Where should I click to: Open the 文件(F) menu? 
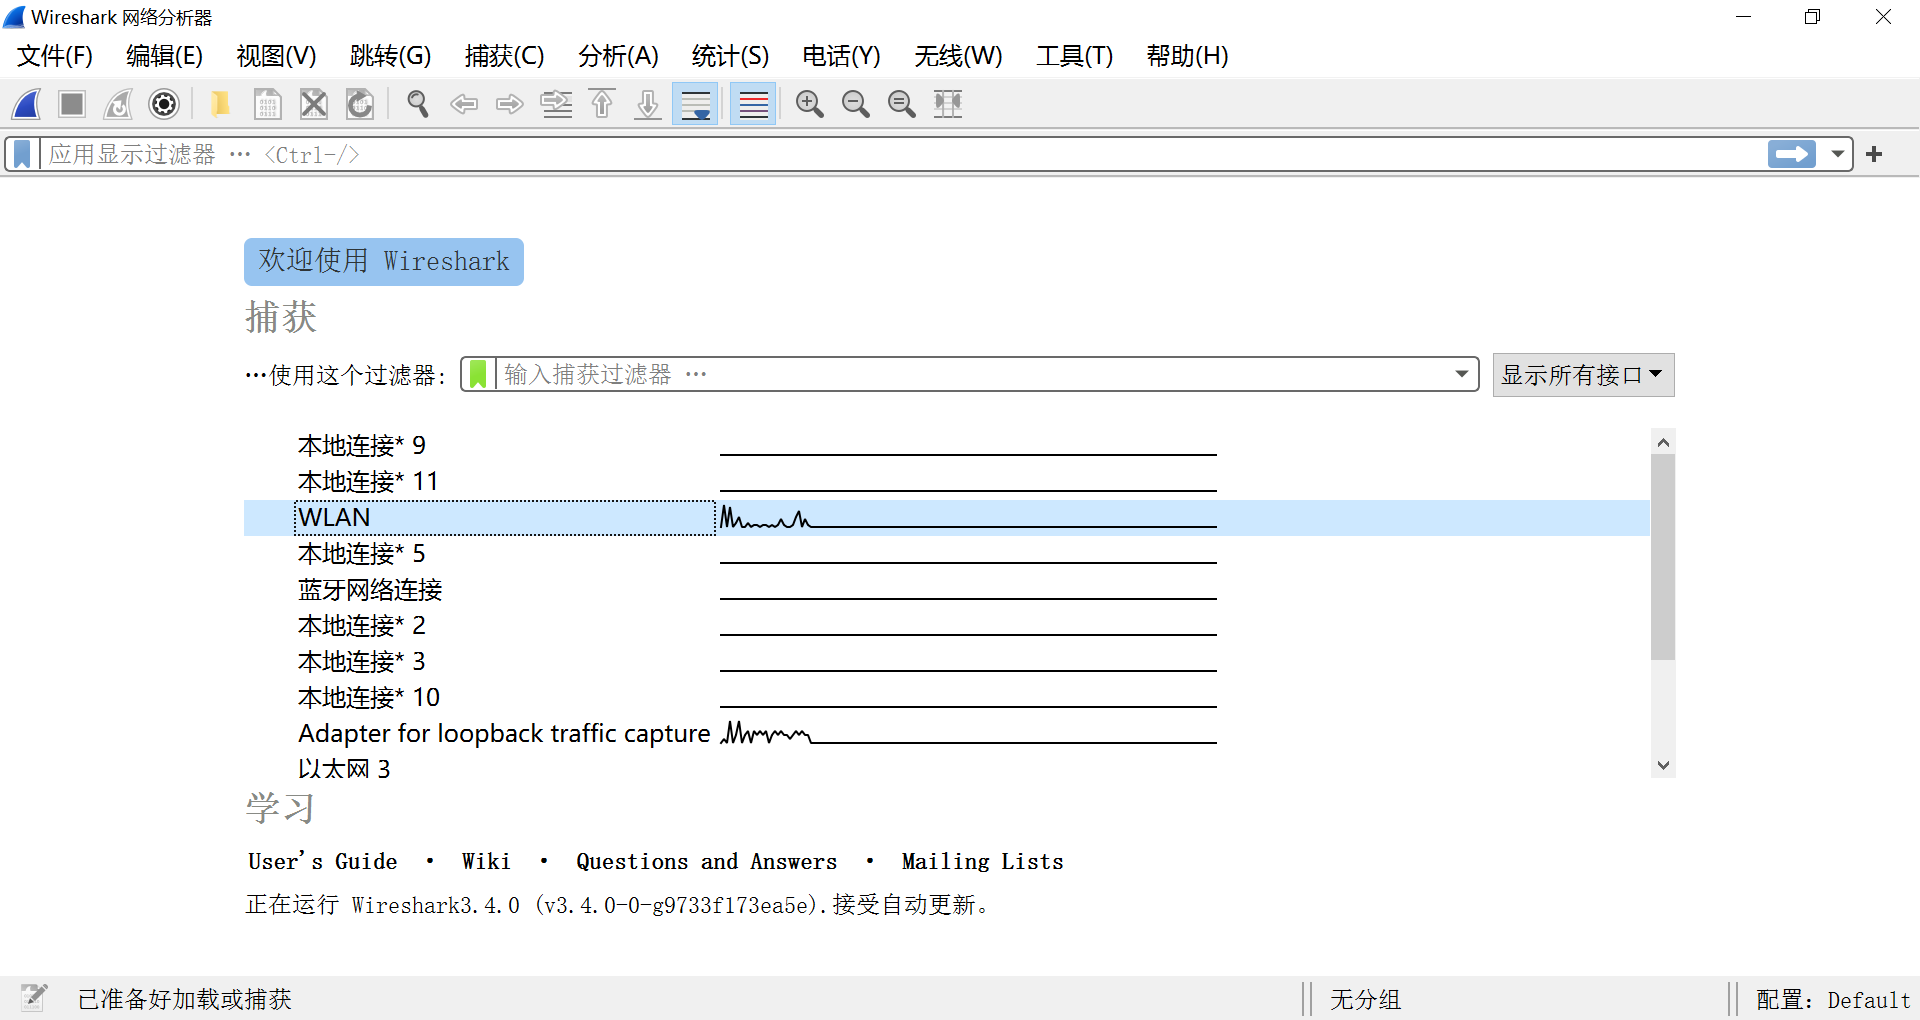(55, 56)
